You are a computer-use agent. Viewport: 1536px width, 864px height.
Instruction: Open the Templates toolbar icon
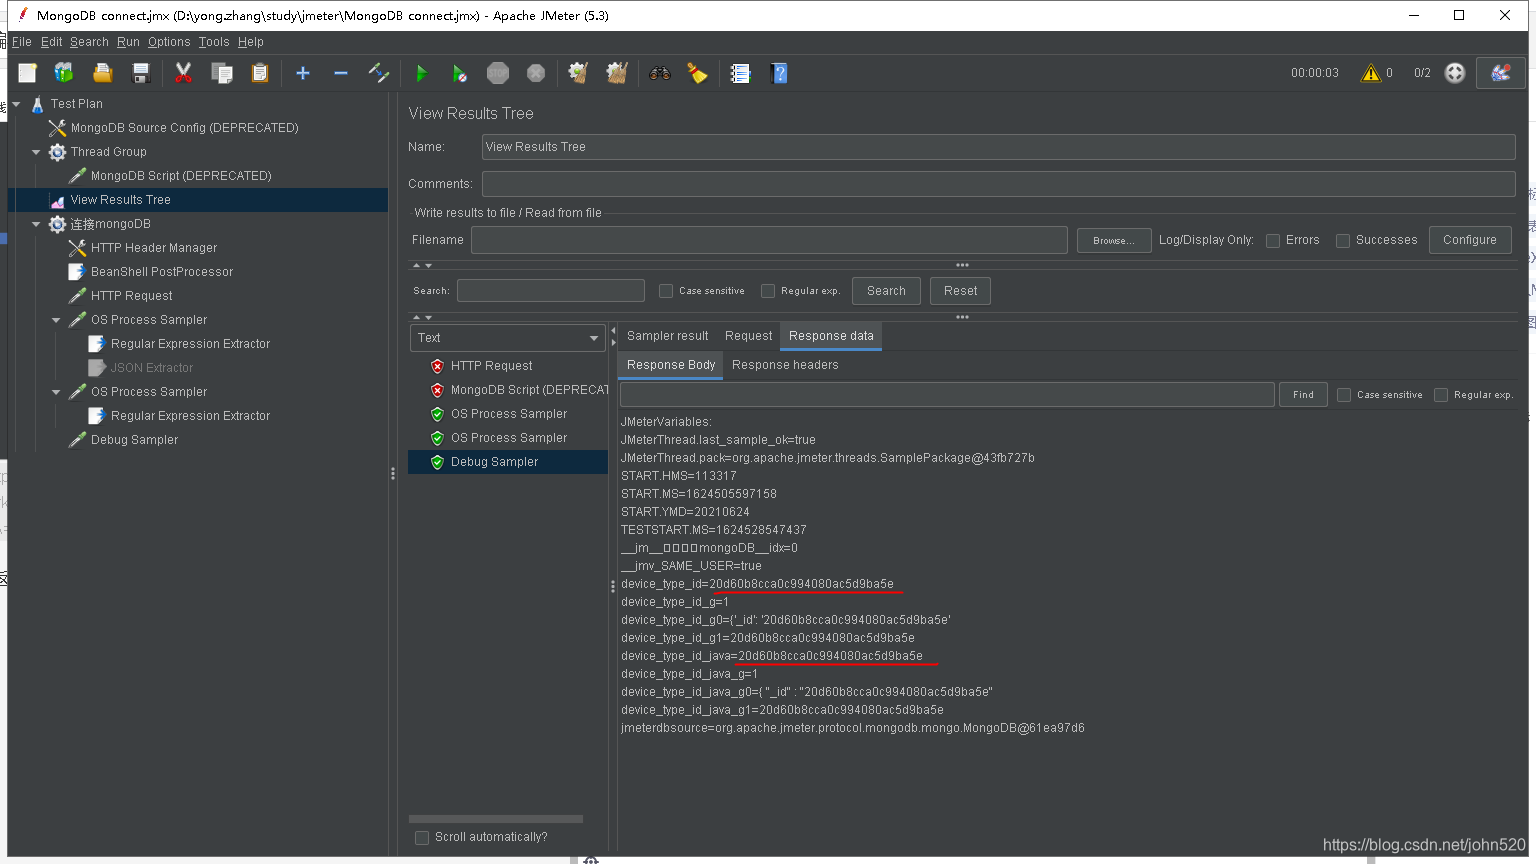point(64,73)
